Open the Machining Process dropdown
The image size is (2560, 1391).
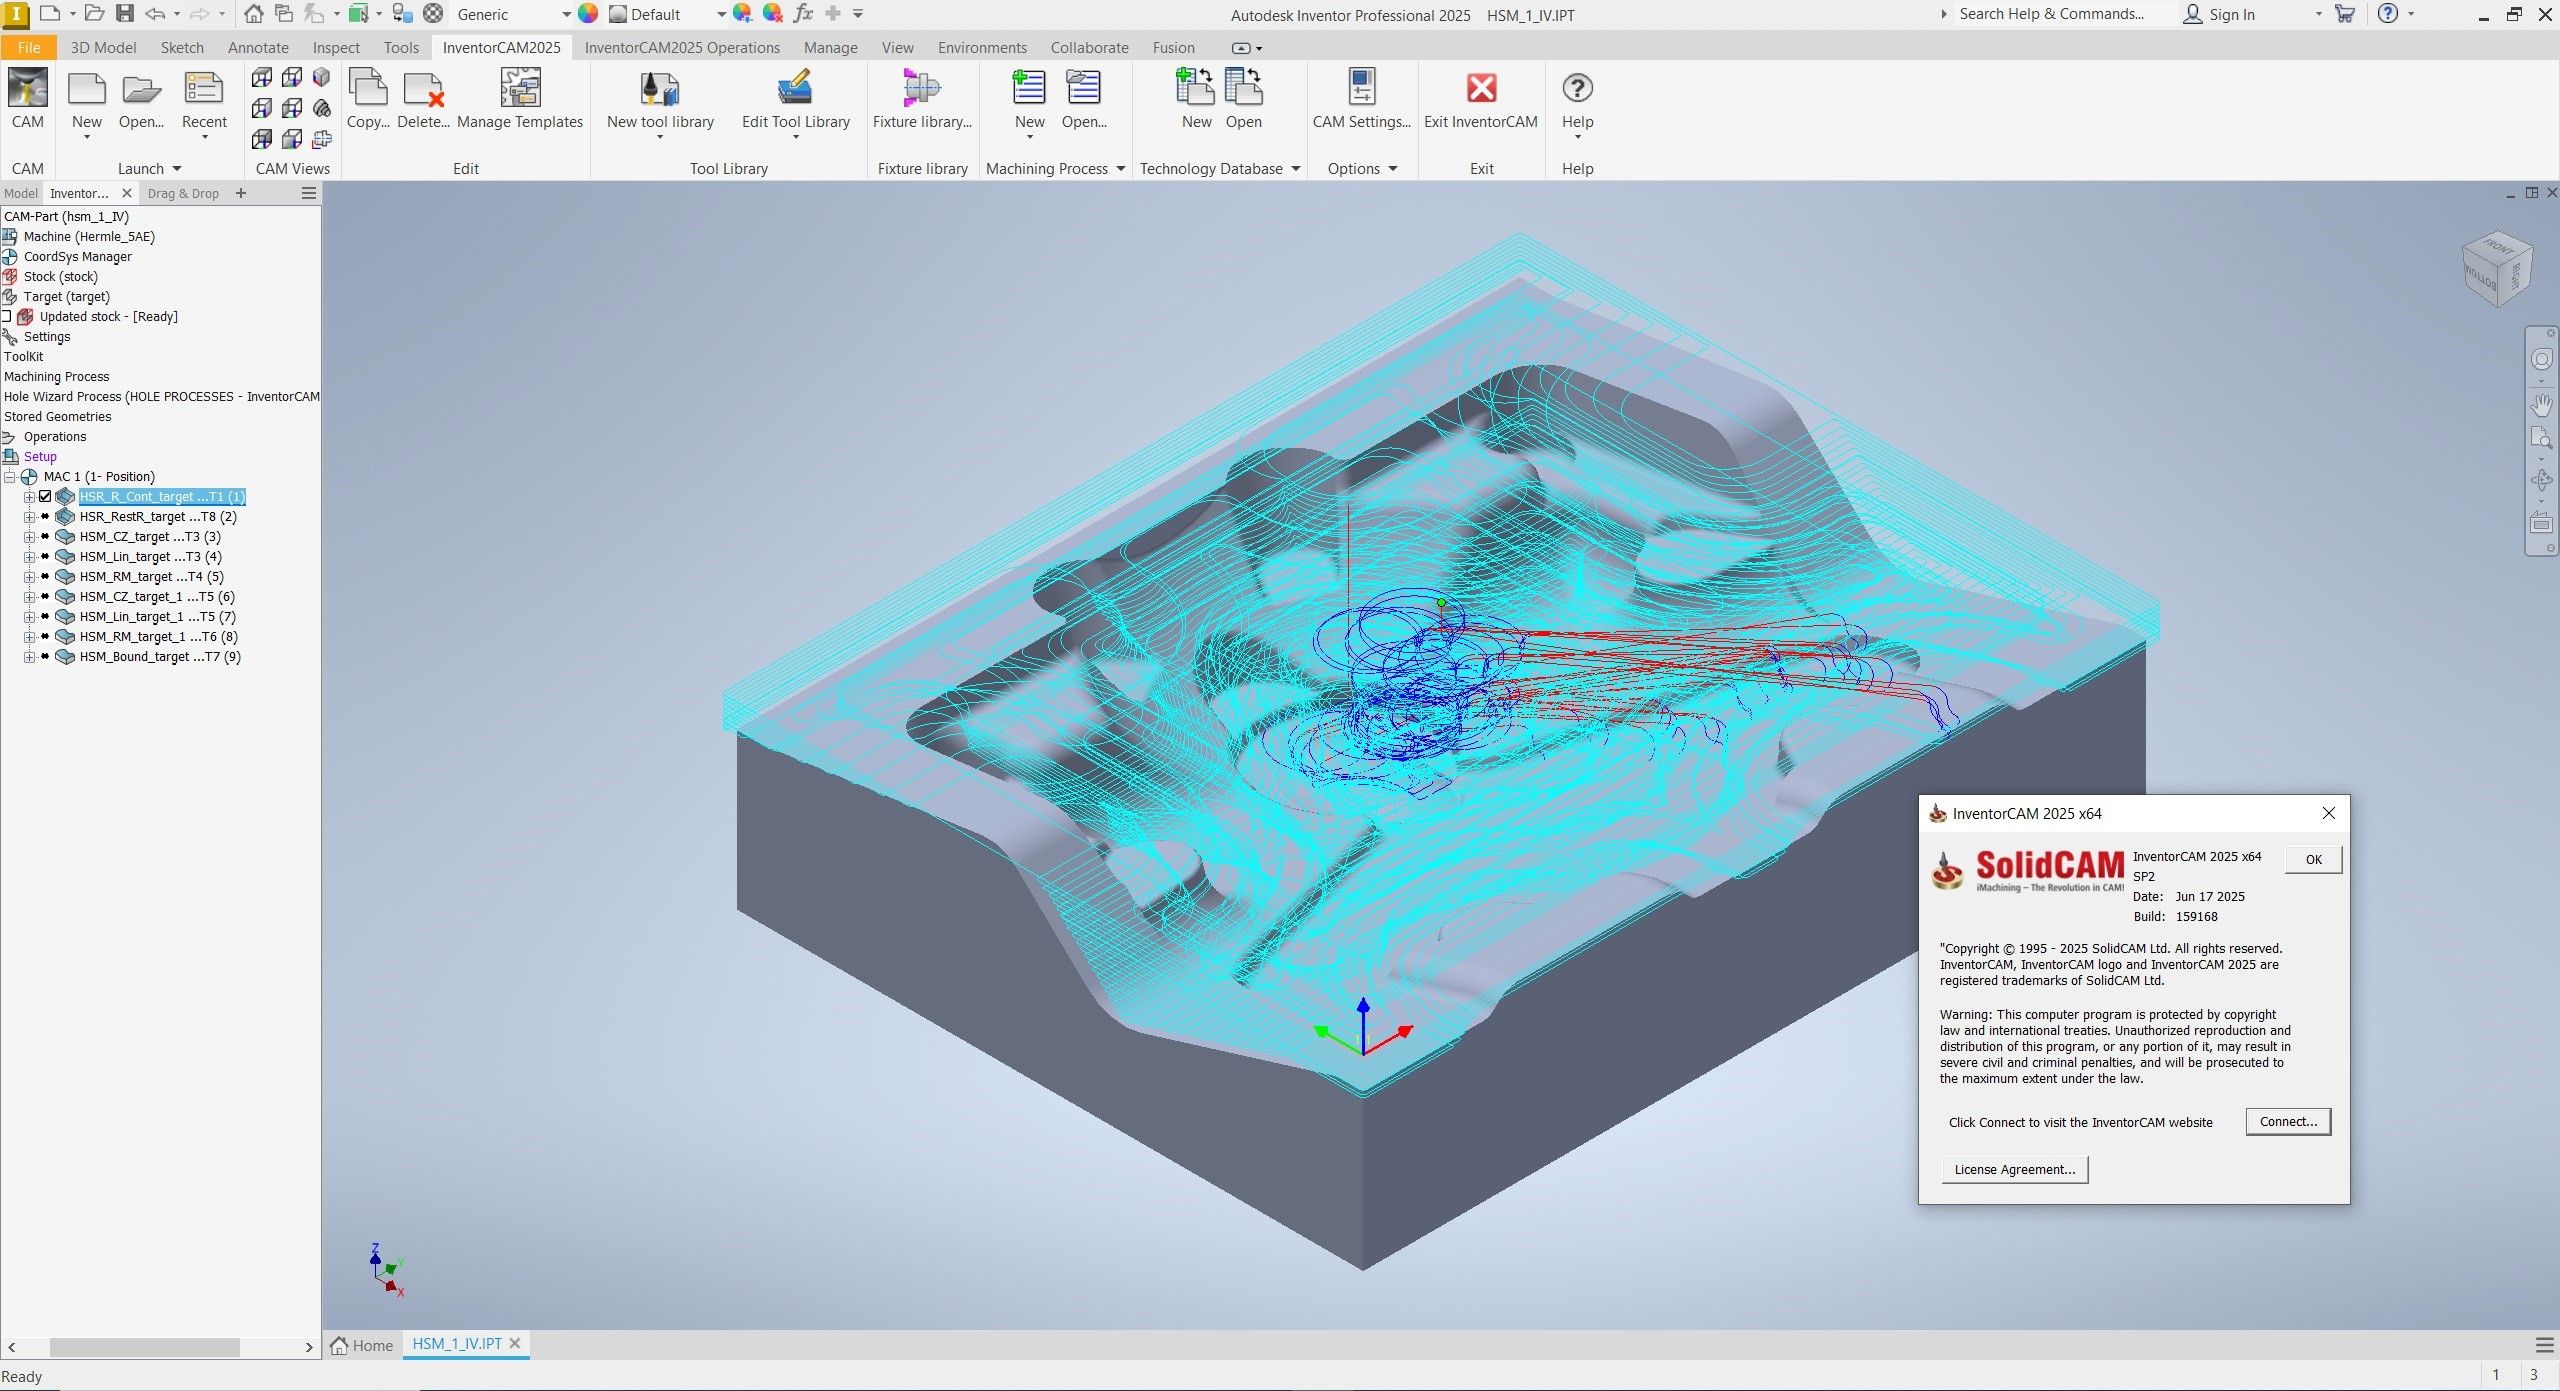click(x=1122, y=168)
